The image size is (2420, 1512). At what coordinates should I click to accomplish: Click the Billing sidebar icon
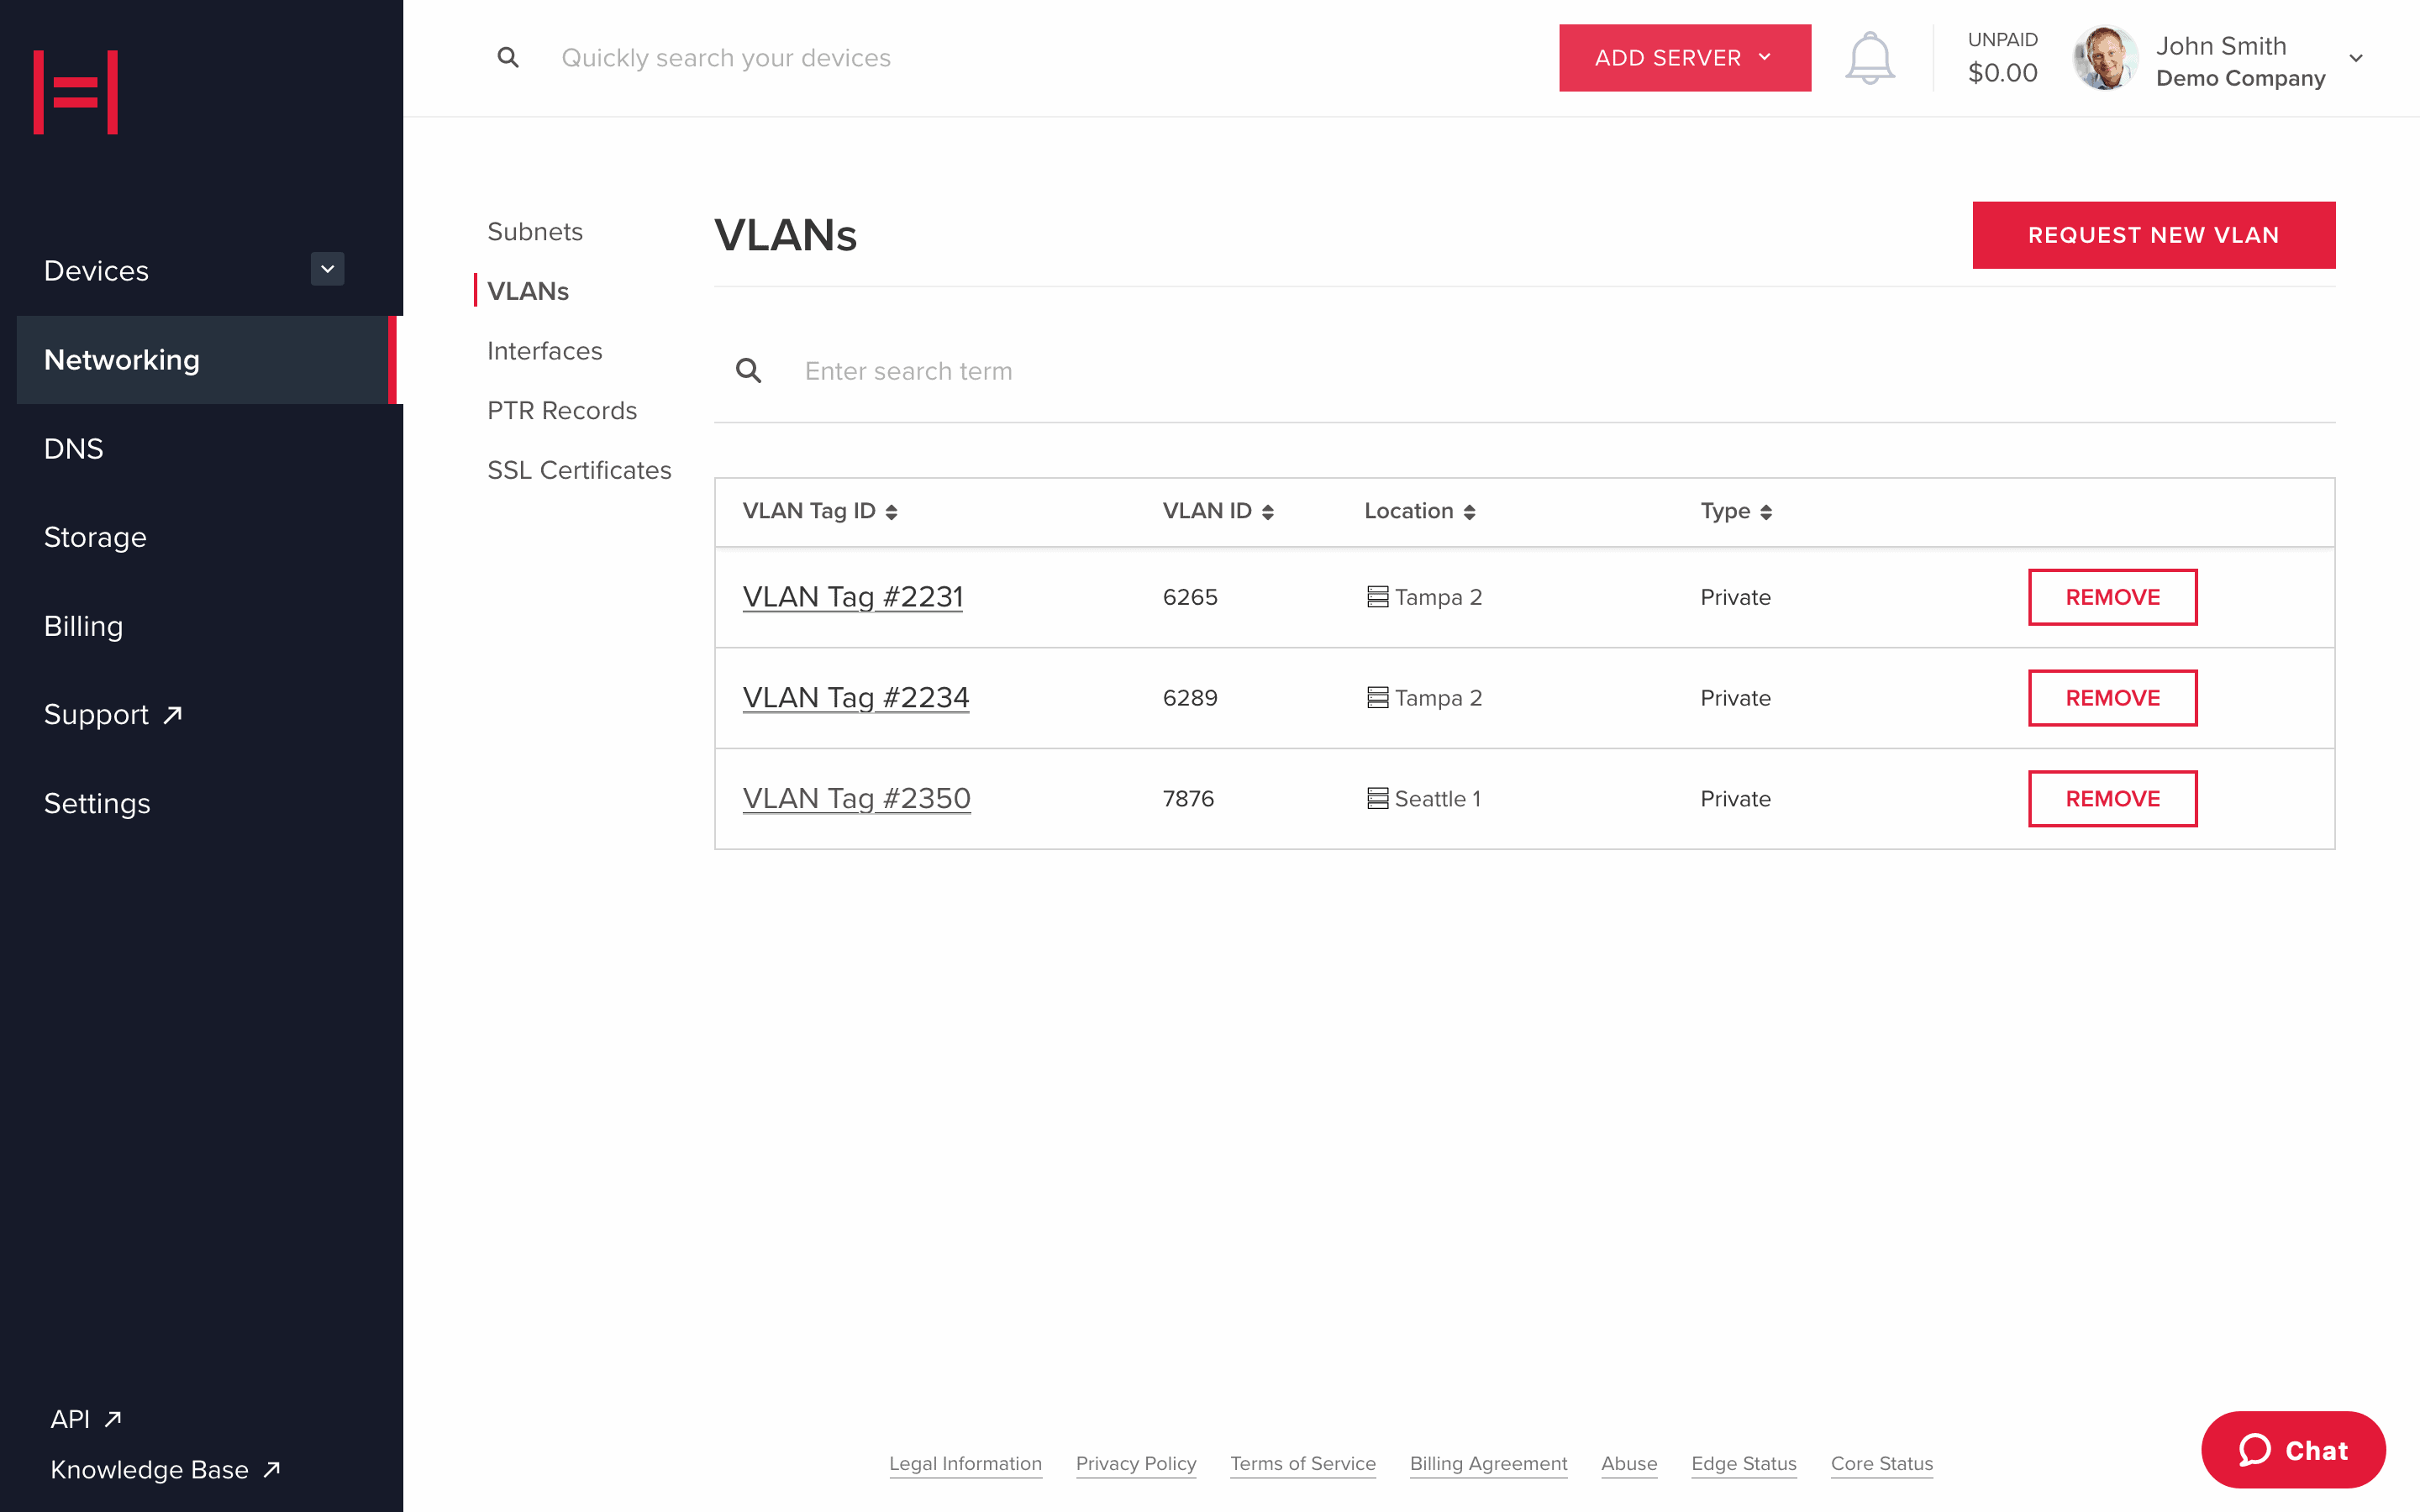82,625
